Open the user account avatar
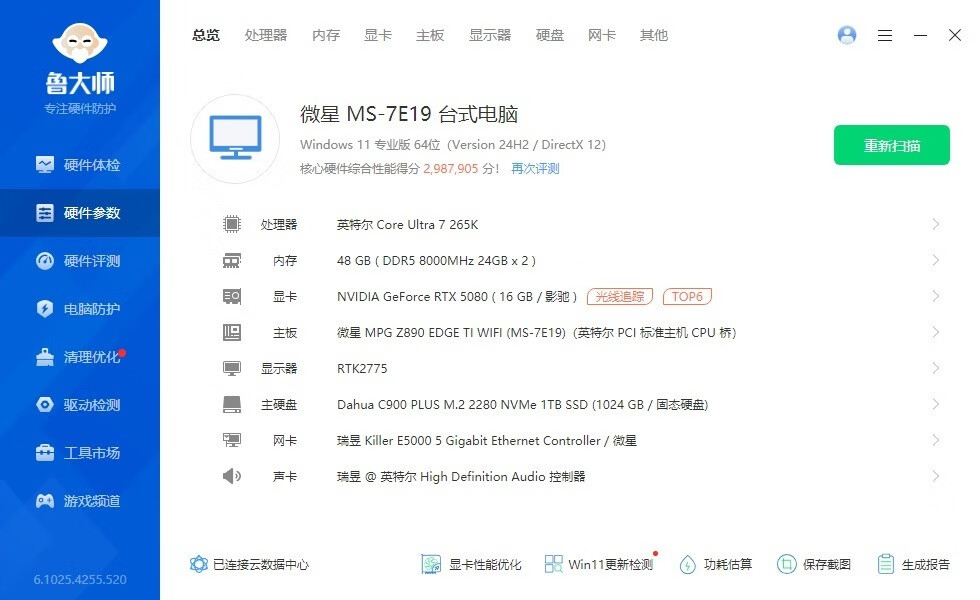980x600 pixels. [x=847, y=35]
